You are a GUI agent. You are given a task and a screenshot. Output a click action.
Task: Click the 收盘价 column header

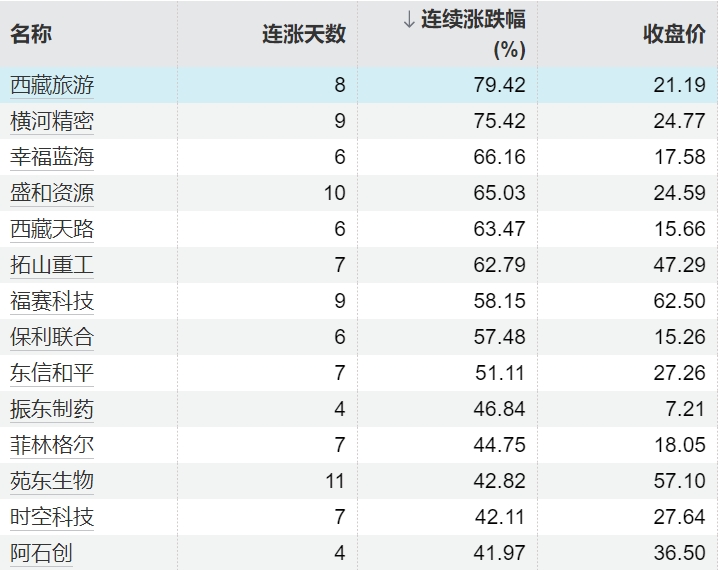673,34
